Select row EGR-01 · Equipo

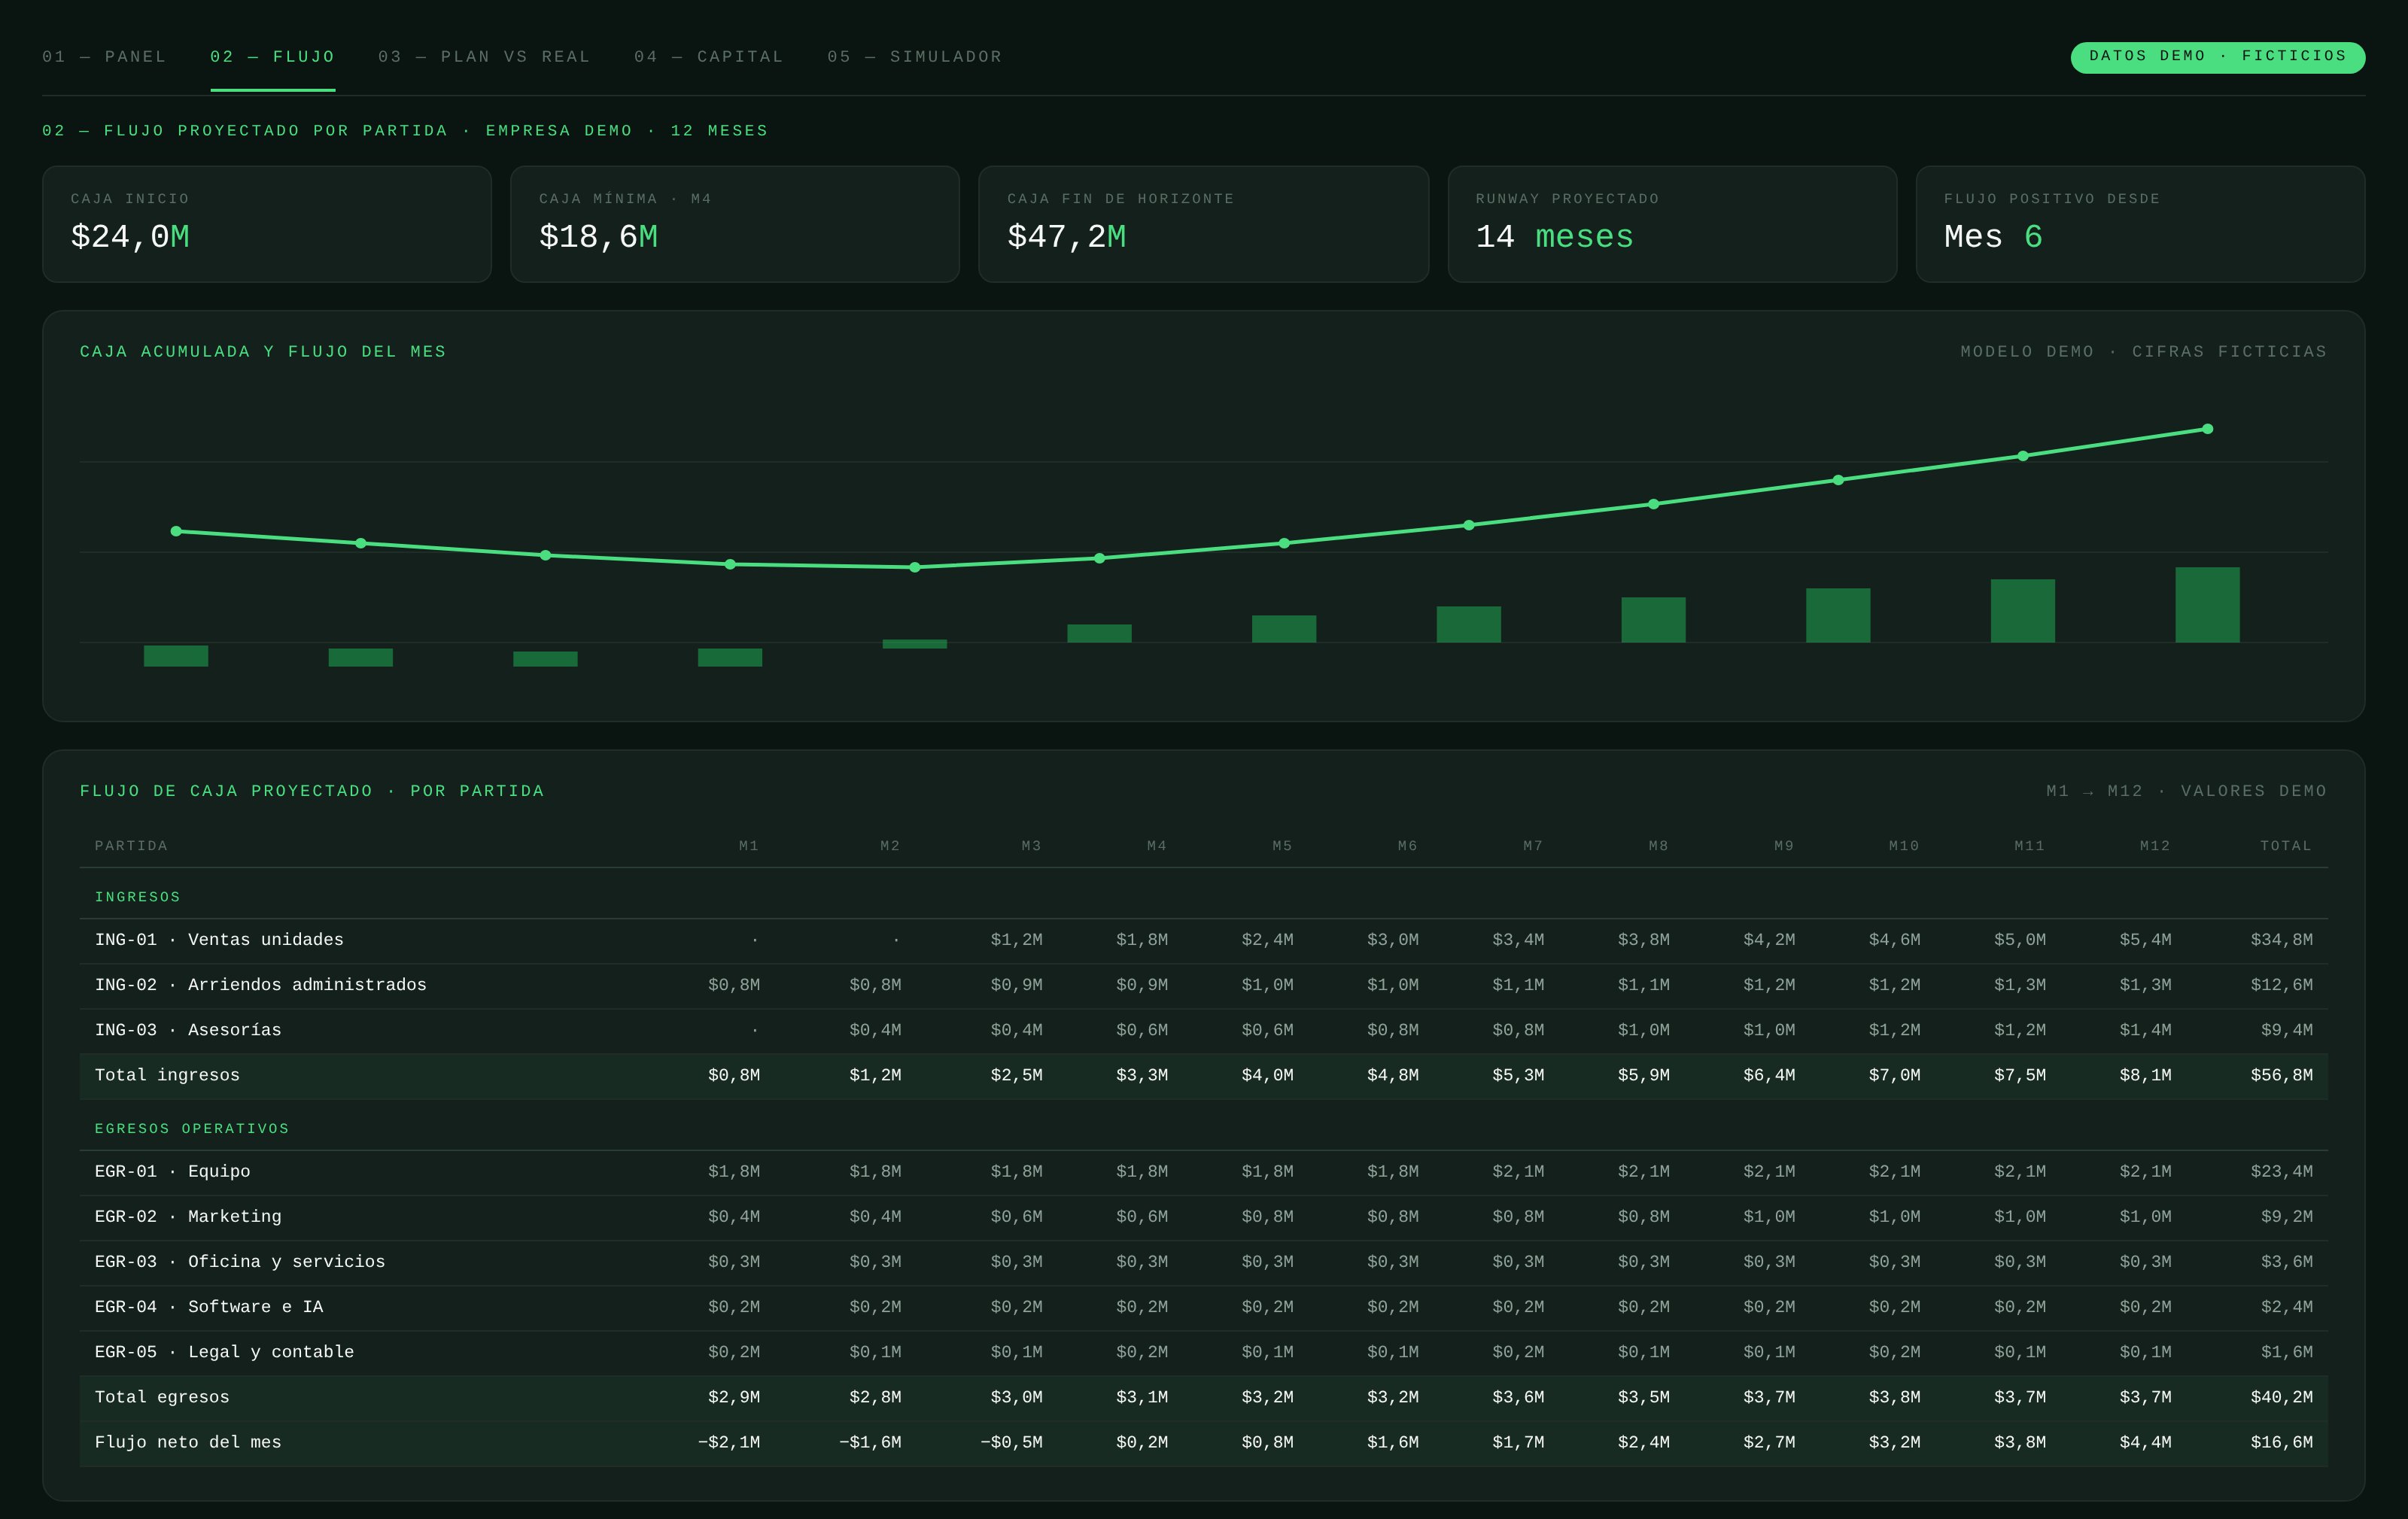[1204, 1172]
